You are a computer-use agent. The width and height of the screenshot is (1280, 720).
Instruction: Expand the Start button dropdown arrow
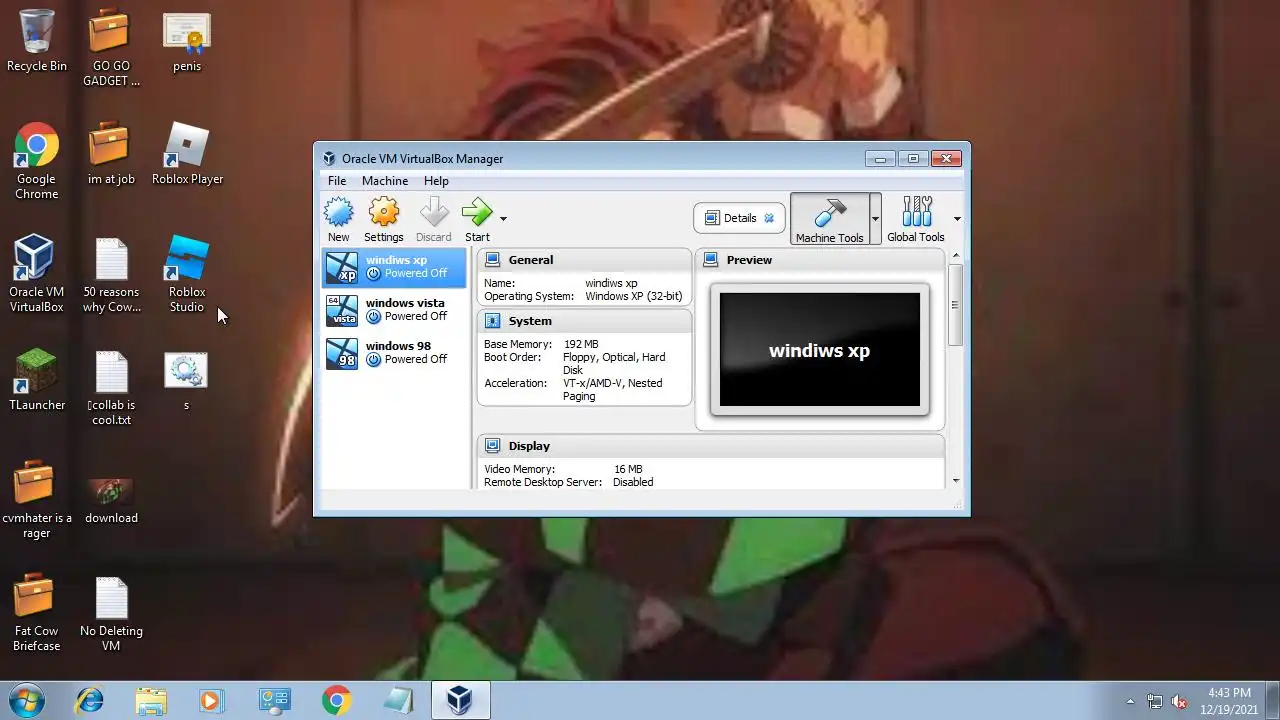click(x=503, y=218)
